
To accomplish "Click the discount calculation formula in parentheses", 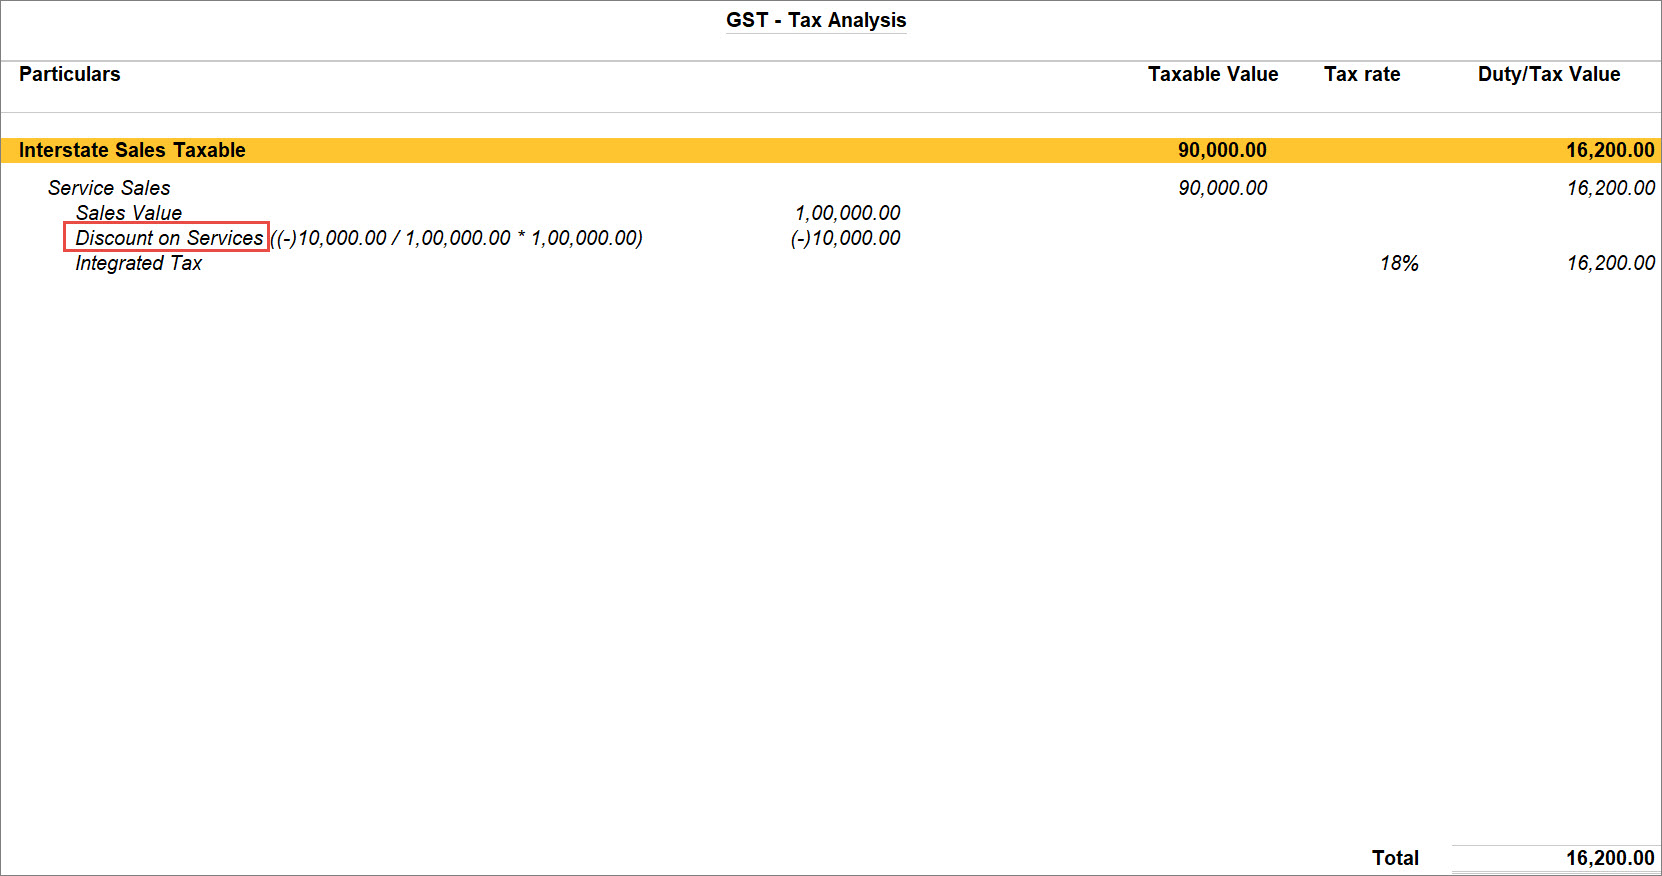I will 456,238.
